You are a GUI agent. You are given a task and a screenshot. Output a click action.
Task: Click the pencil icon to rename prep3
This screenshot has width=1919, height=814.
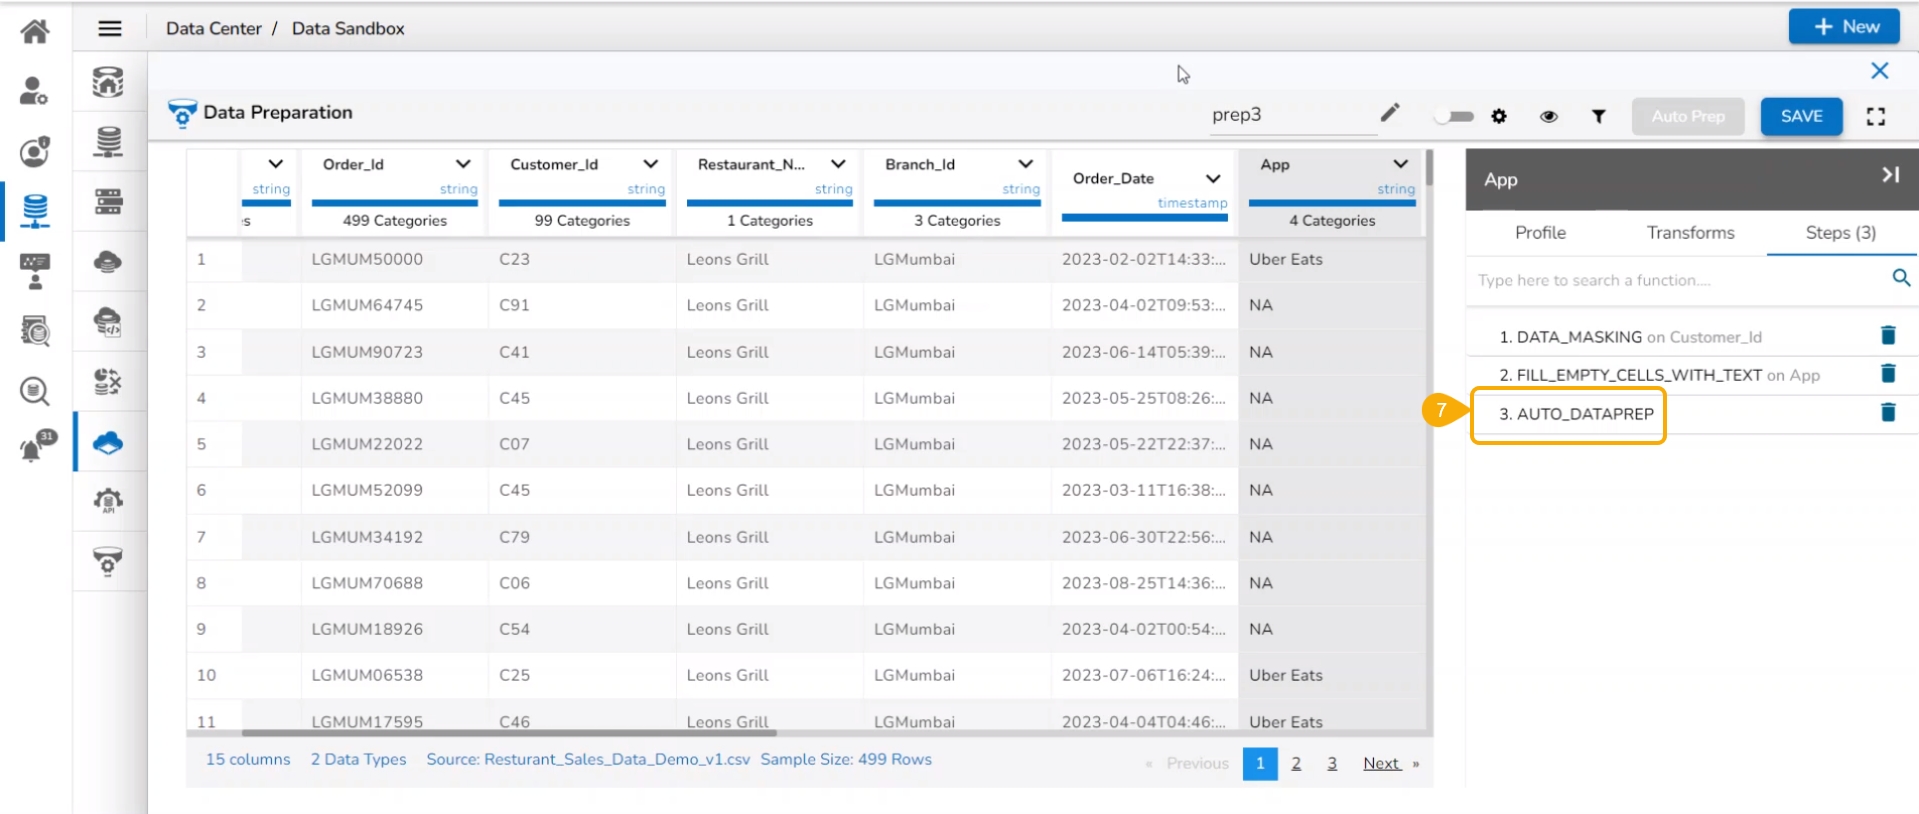(x=1389, y=113)
